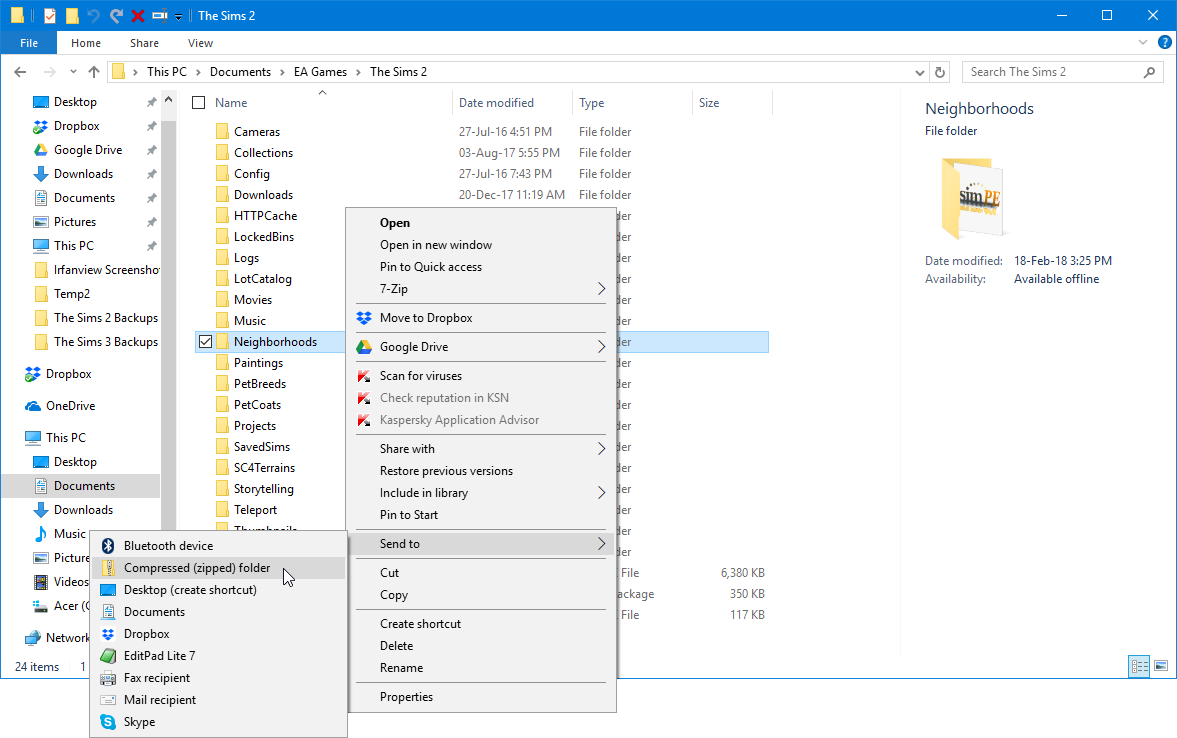This screenshot has width=1177, height=738.
Task: Click the New folder icon in title bar
Action: [x=72, y=16]
